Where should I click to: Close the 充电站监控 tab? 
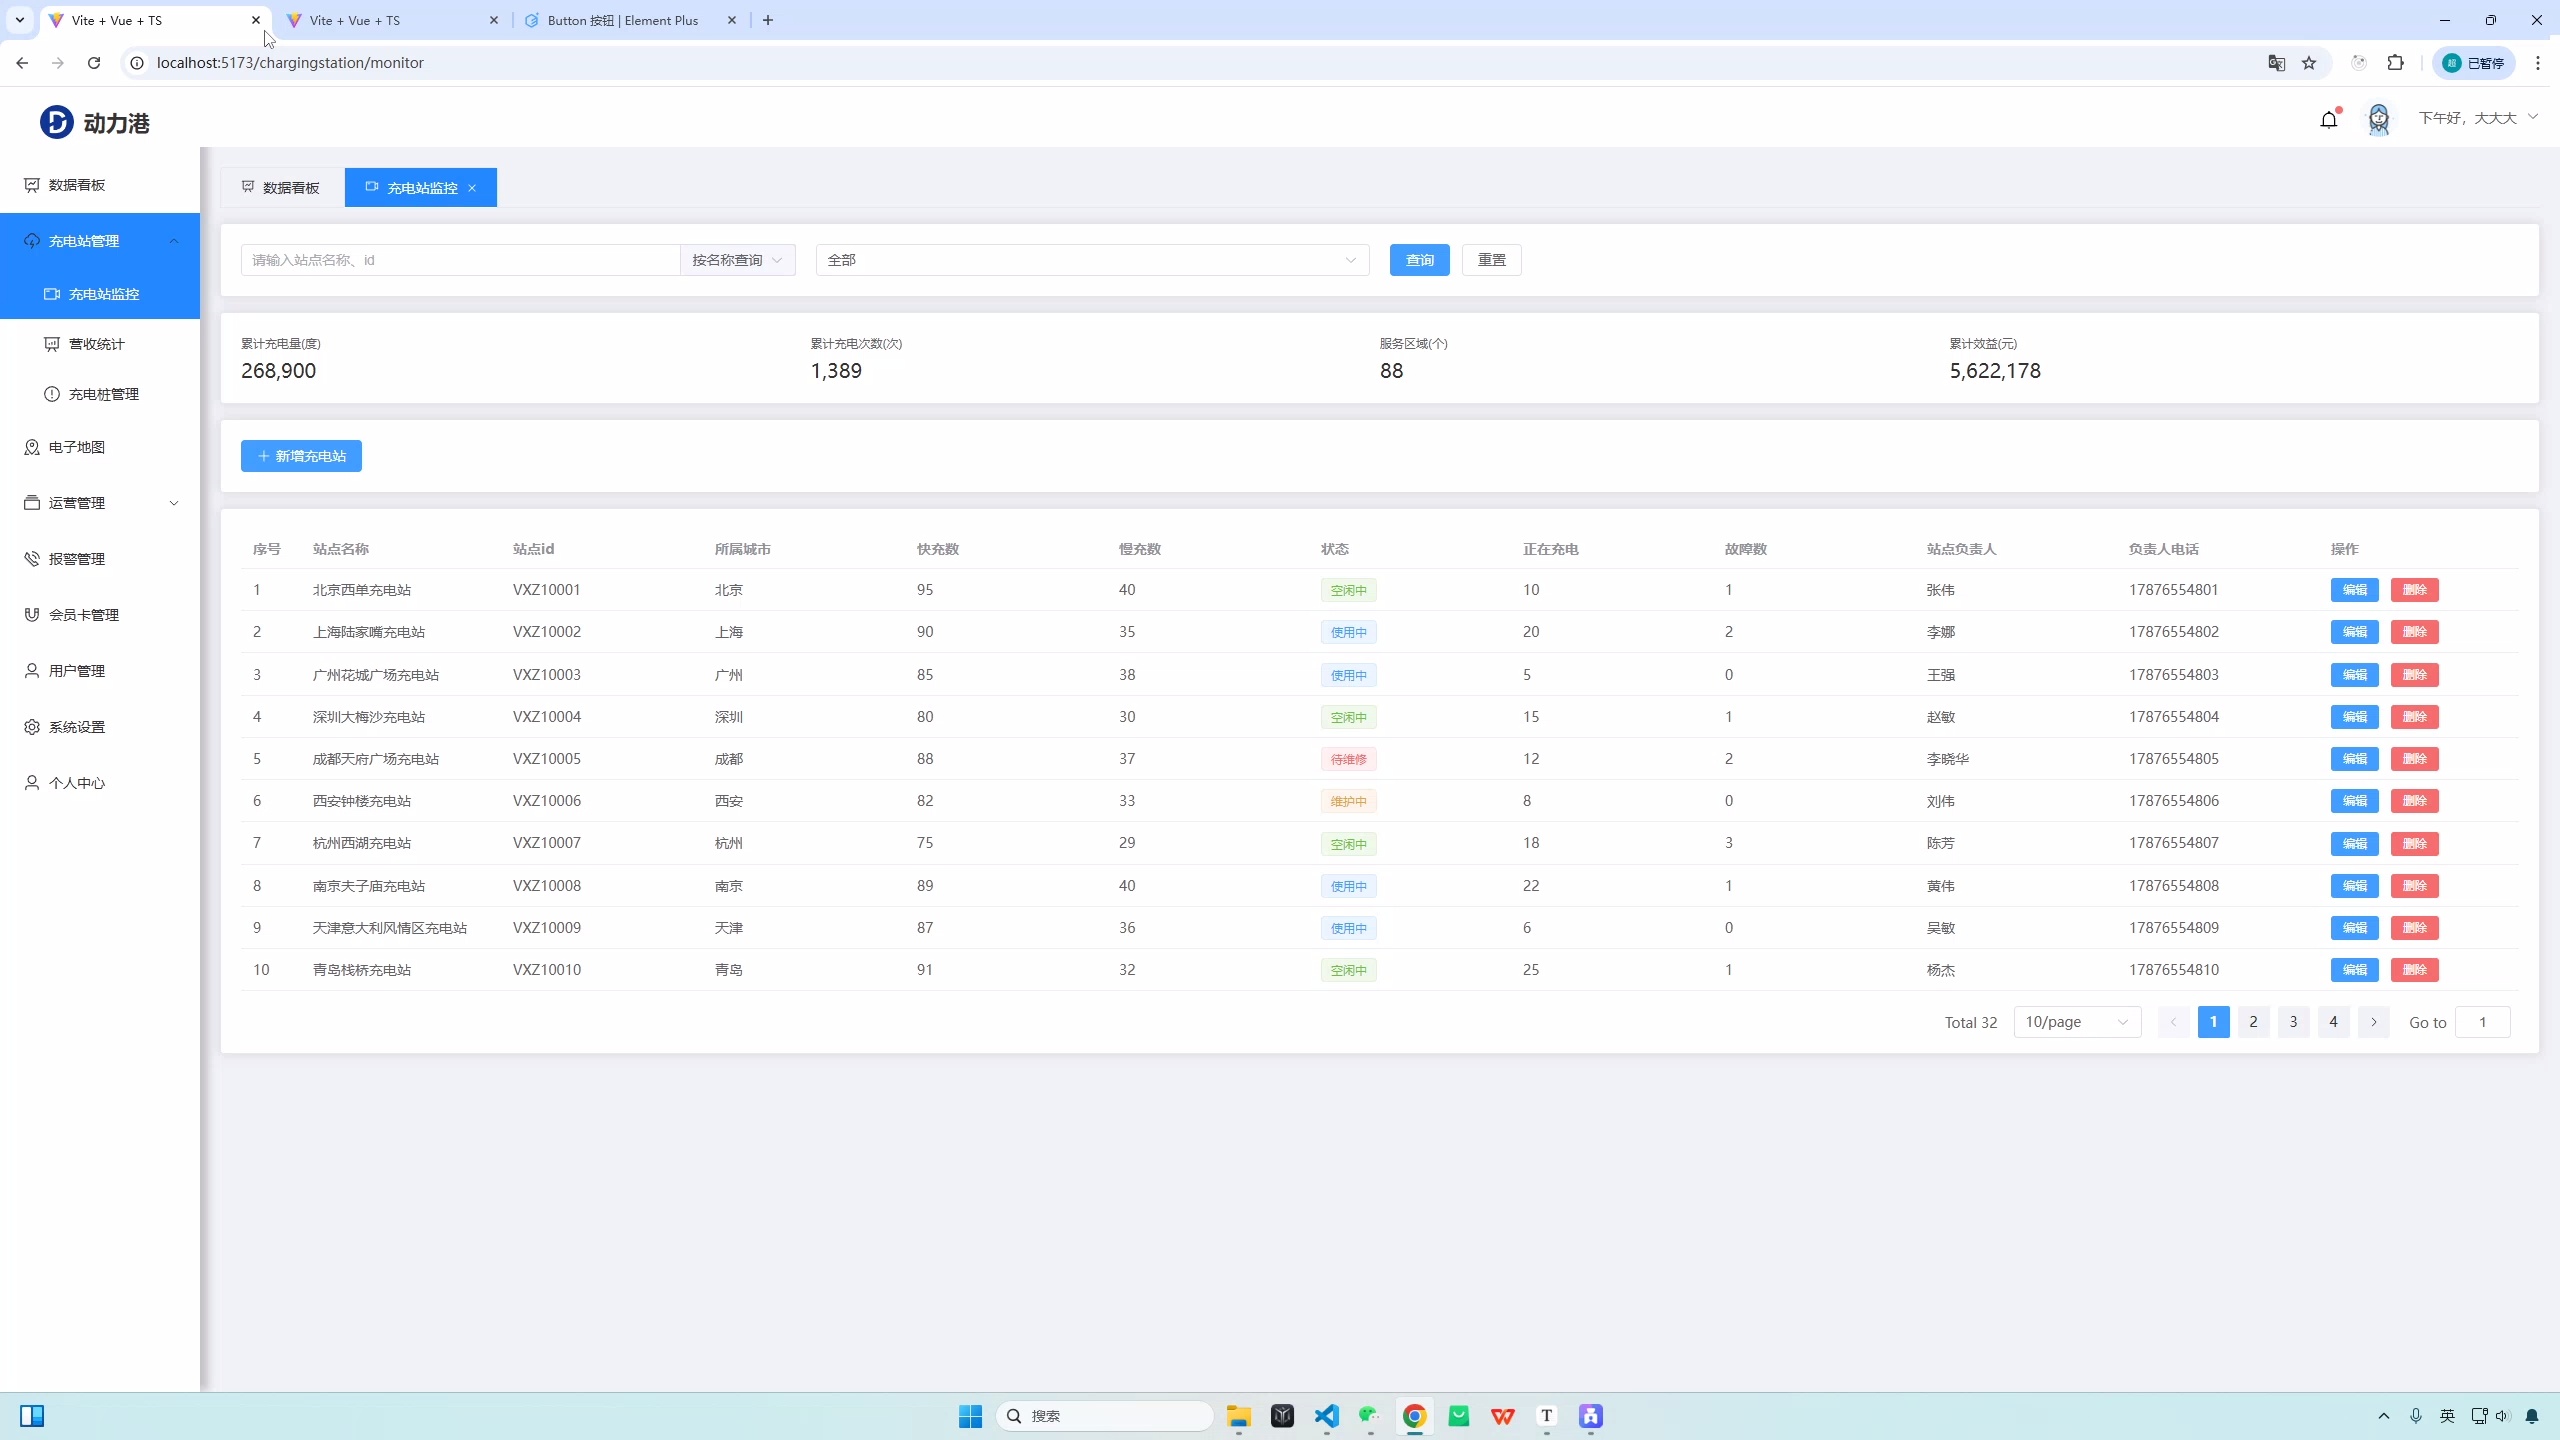pyautogui.click(x=472, y=188)
